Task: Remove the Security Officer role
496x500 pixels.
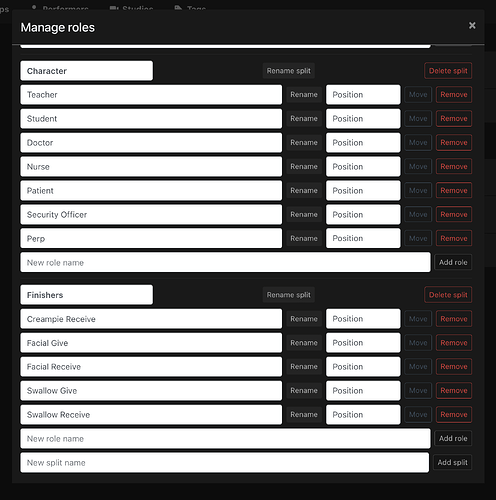Action: click(454, 215)
